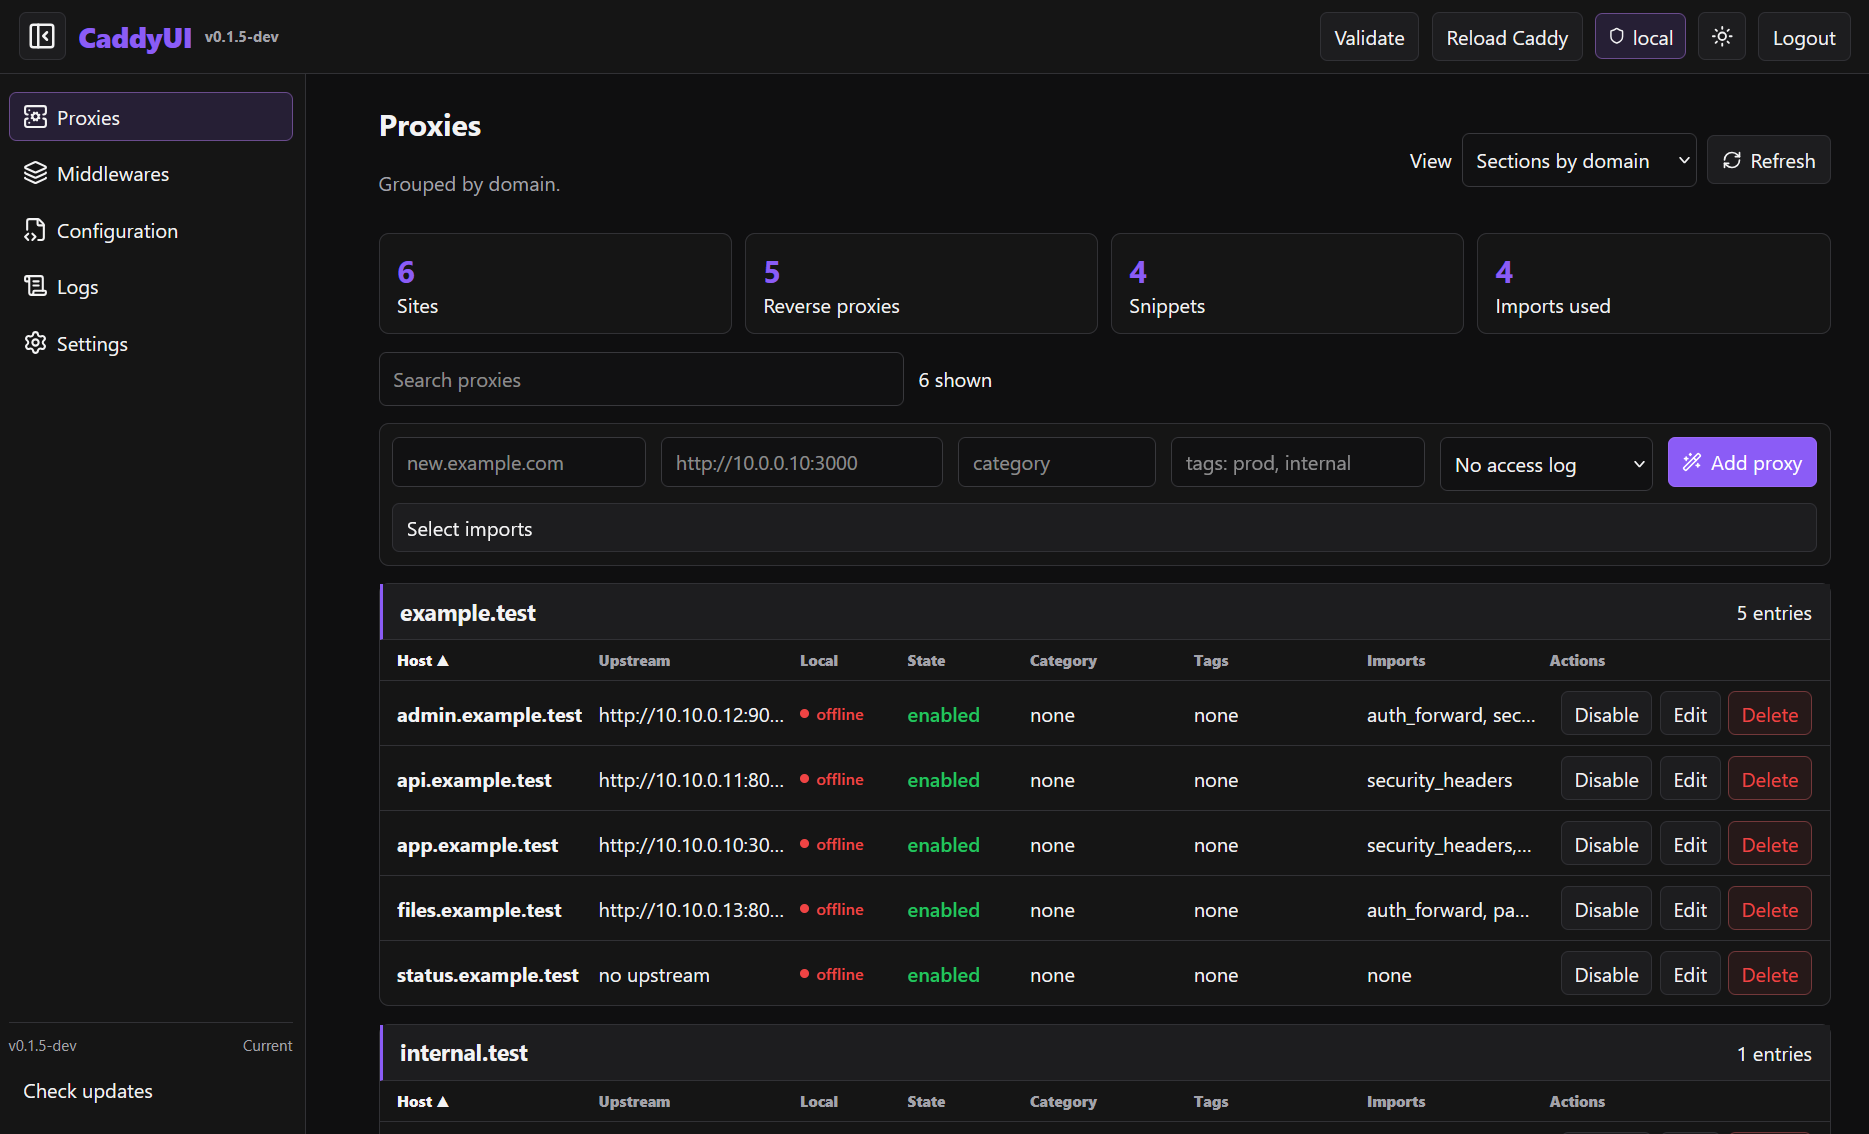Viewport: 1869px width, 1134px height.
Task: Open the Settings page
Action: pos(151,343)
